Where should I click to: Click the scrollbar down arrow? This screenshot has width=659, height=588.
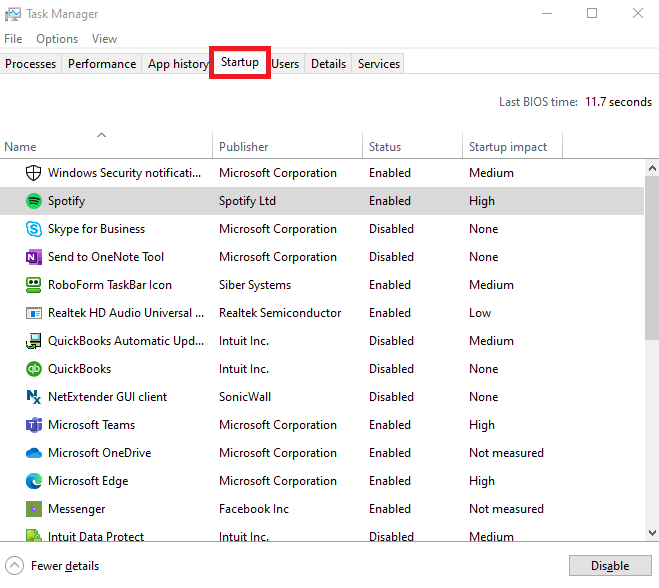[x=652, y=533]
